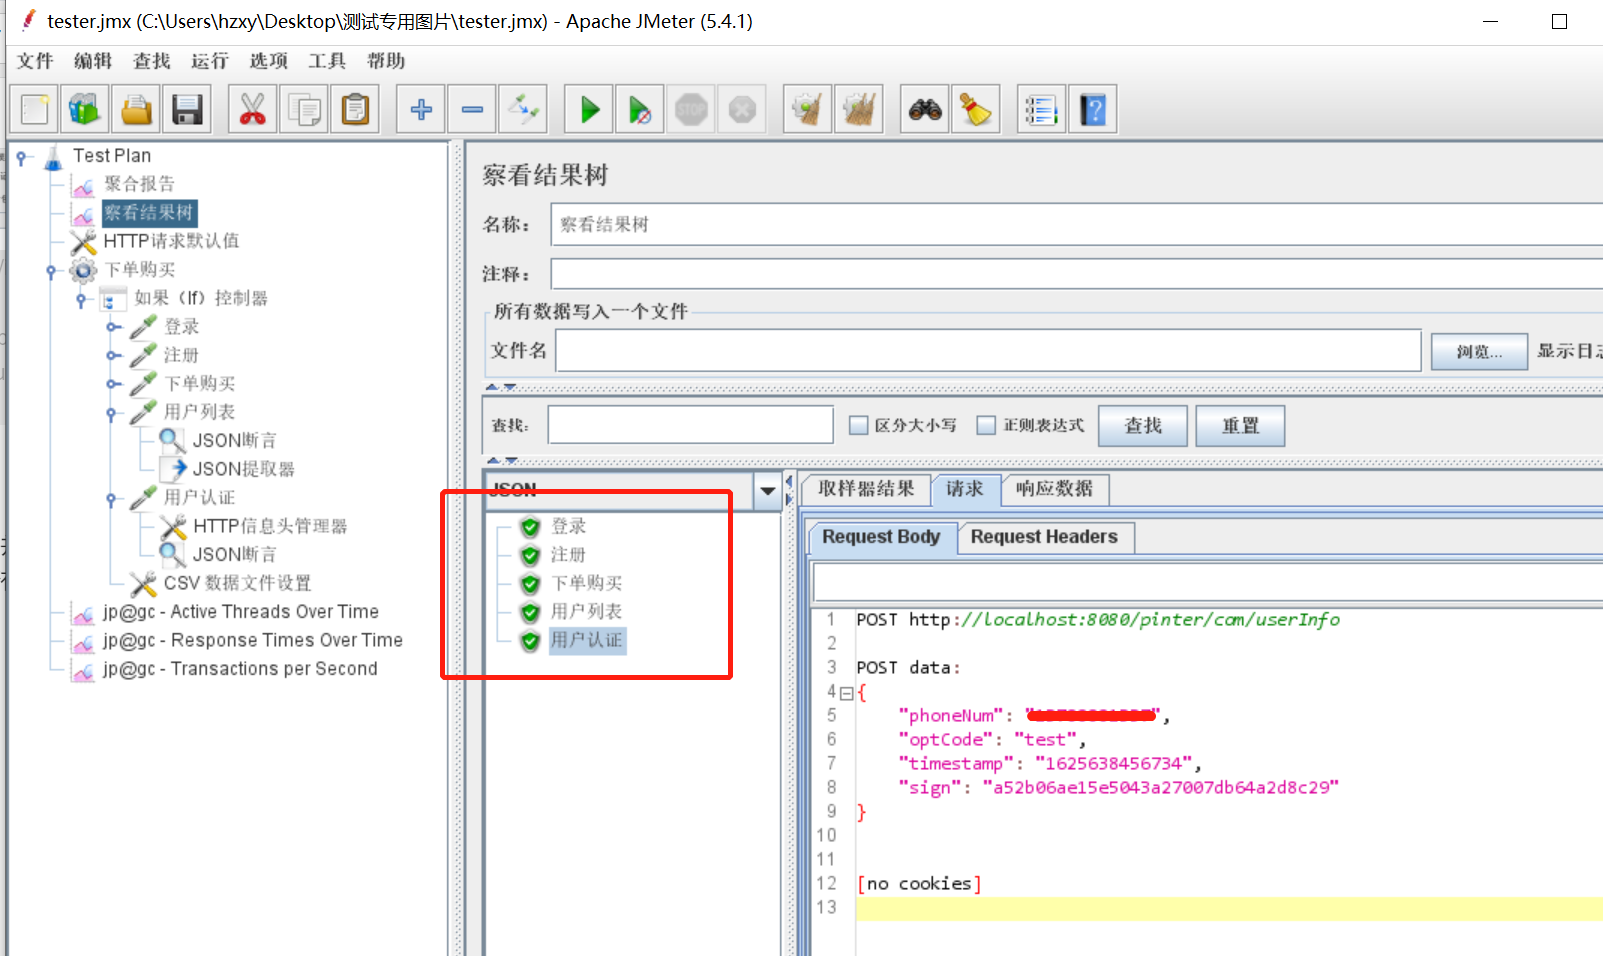Switch to the Request Headers tab
The image size is (1603, 956).
click(x=1044, y=537)
